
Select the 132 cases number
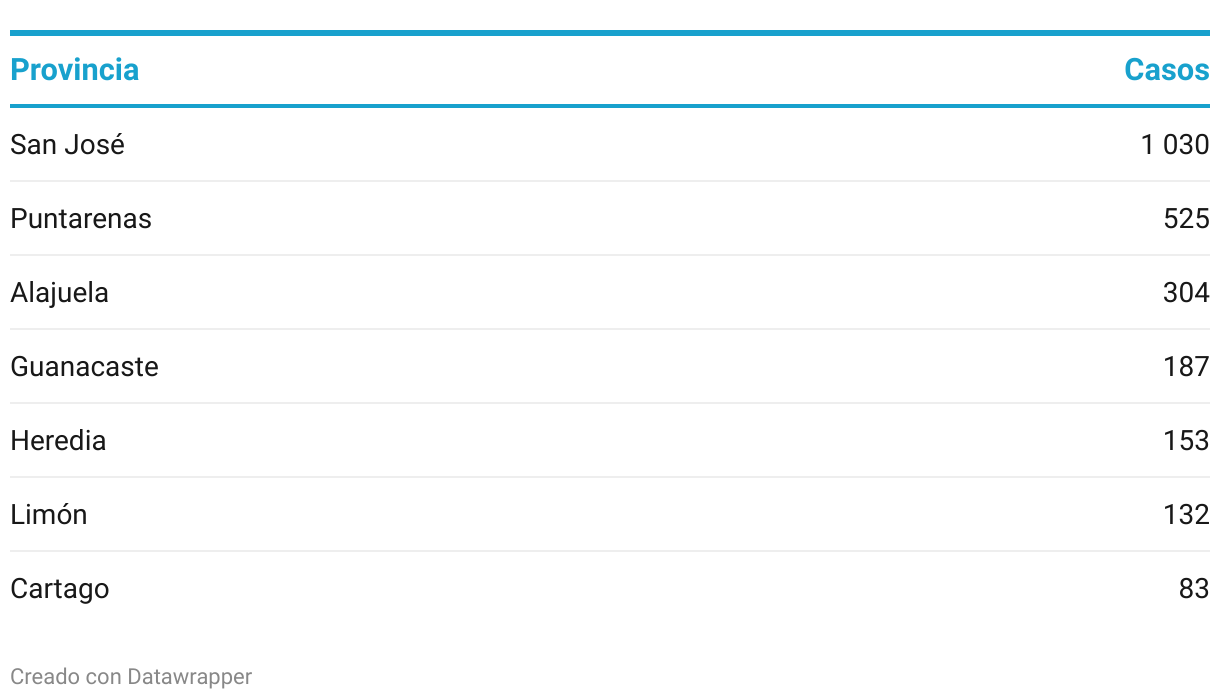1186,515
